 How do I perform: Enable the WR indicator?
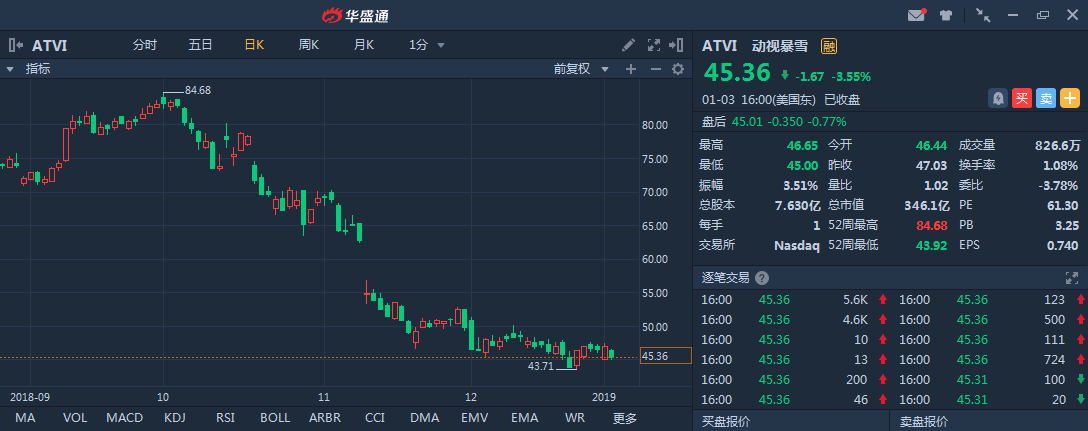(x=575, y=418)
